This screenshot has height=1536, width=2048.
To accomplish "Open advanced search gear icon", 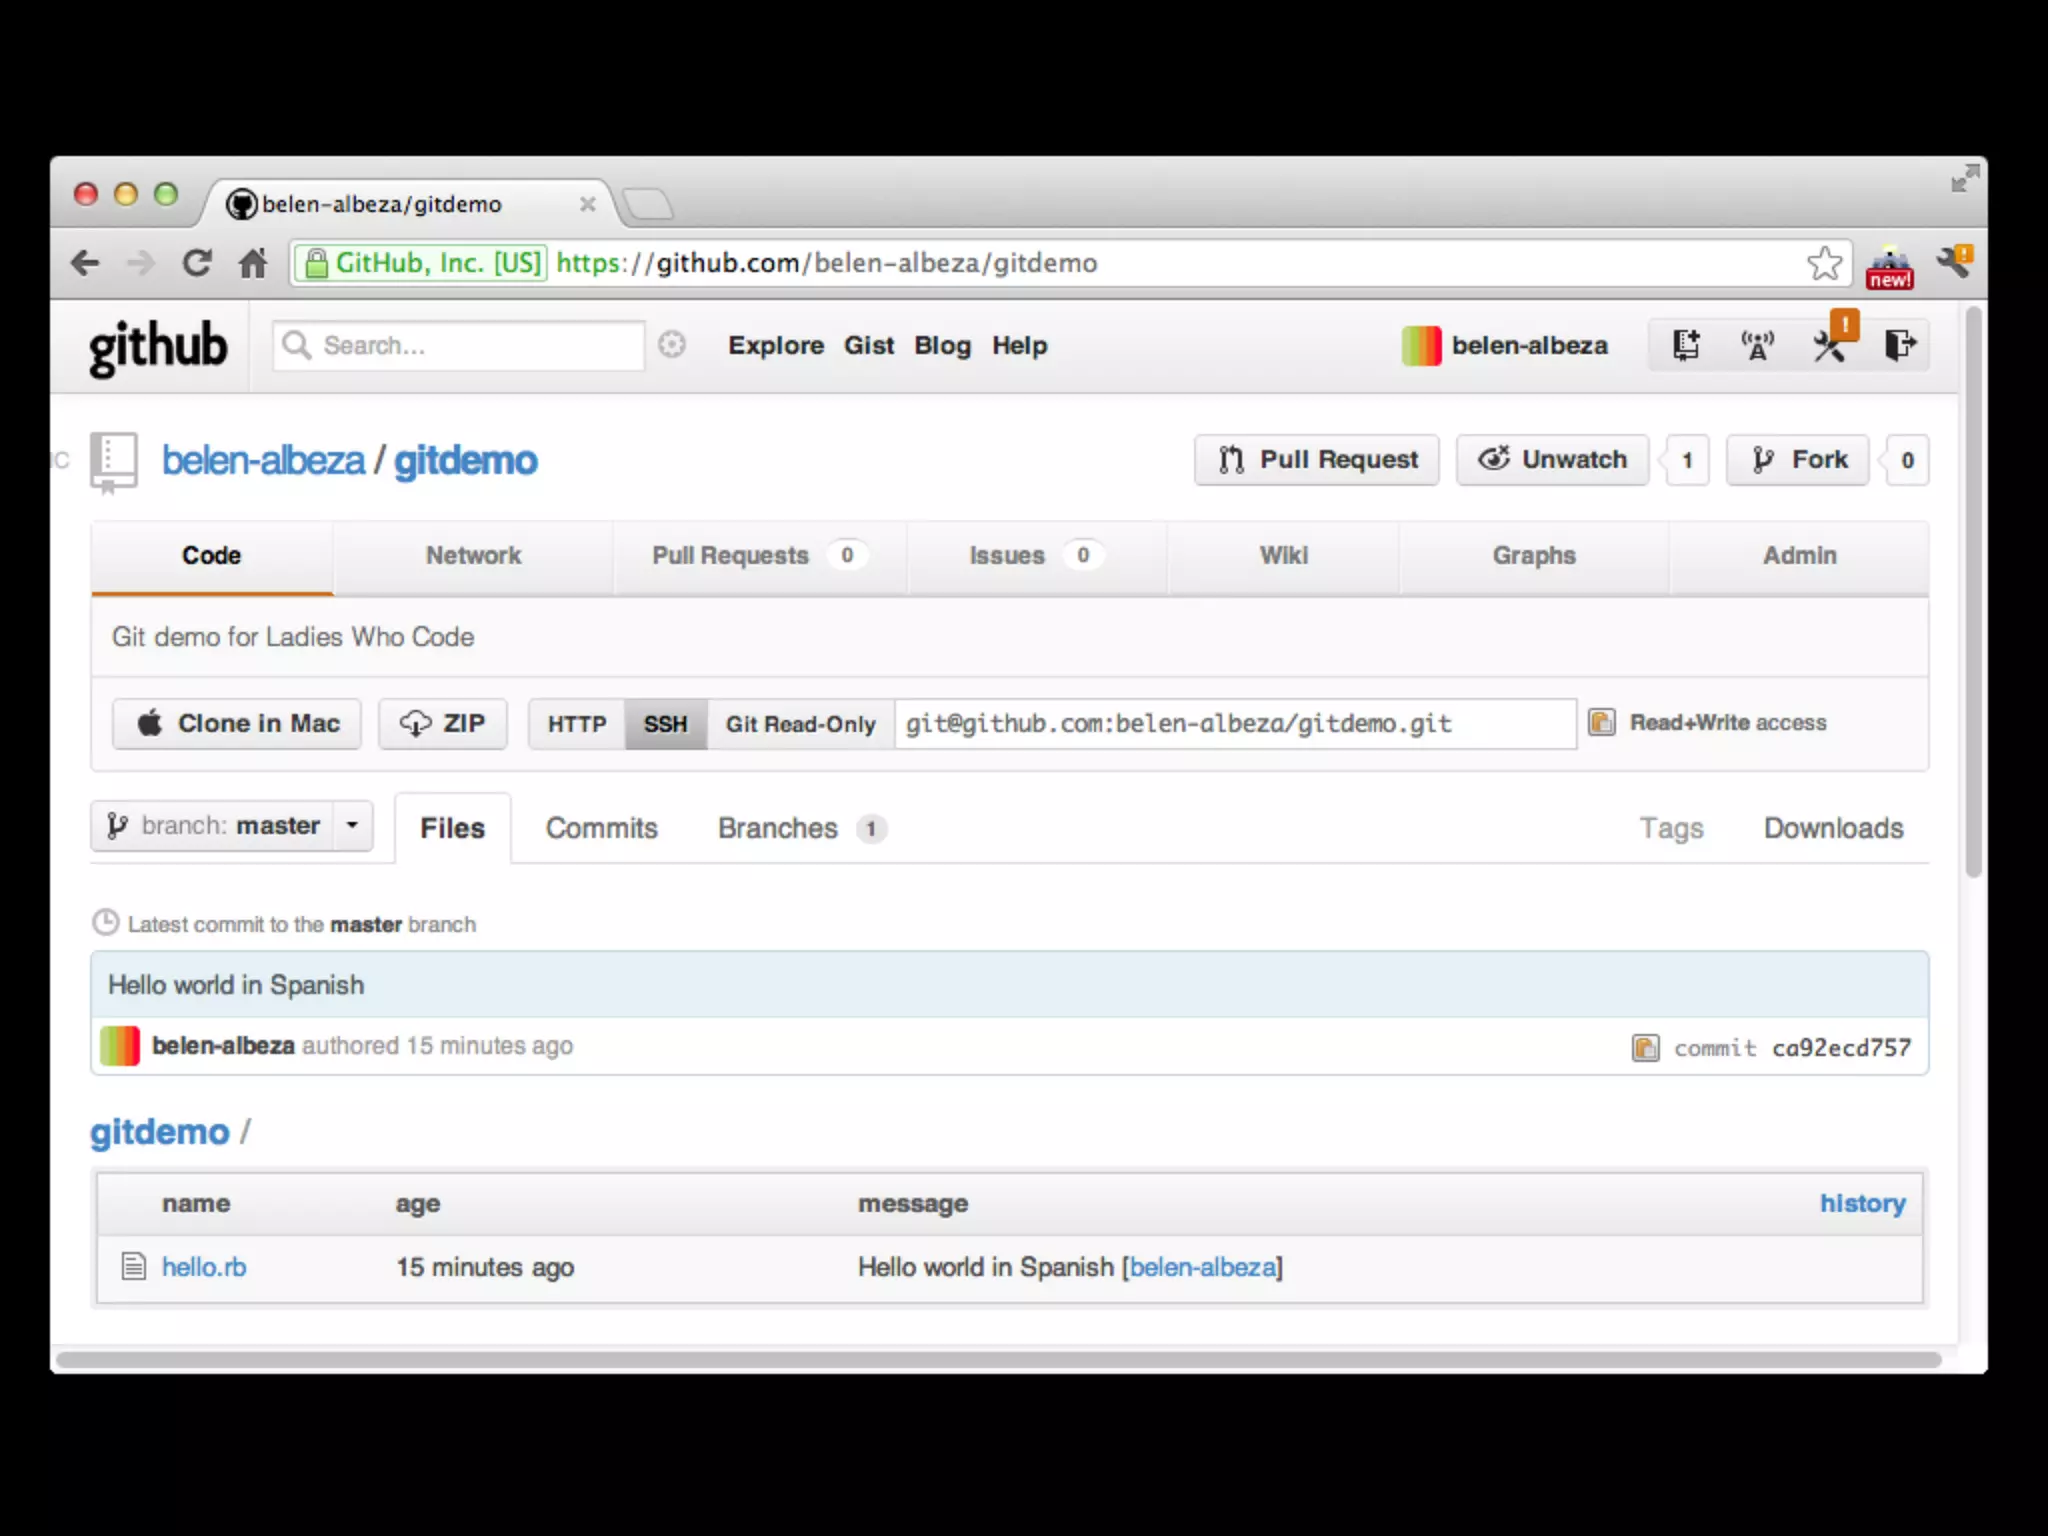I will (x=672, y=345).
